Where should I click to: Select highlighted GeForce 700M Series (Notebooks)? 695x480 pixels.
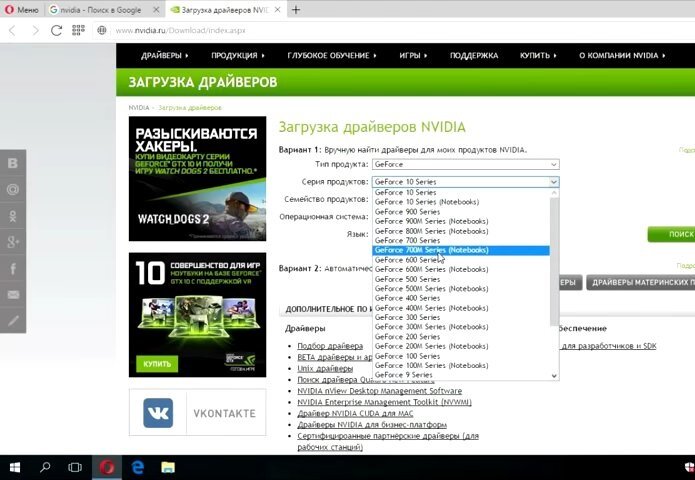pos(461,250)
